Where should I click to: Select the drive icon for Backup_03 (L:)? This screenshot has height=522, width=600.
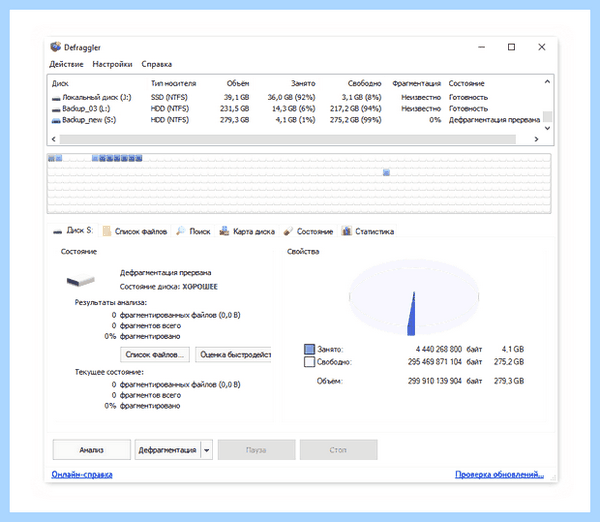click(56, 109)
